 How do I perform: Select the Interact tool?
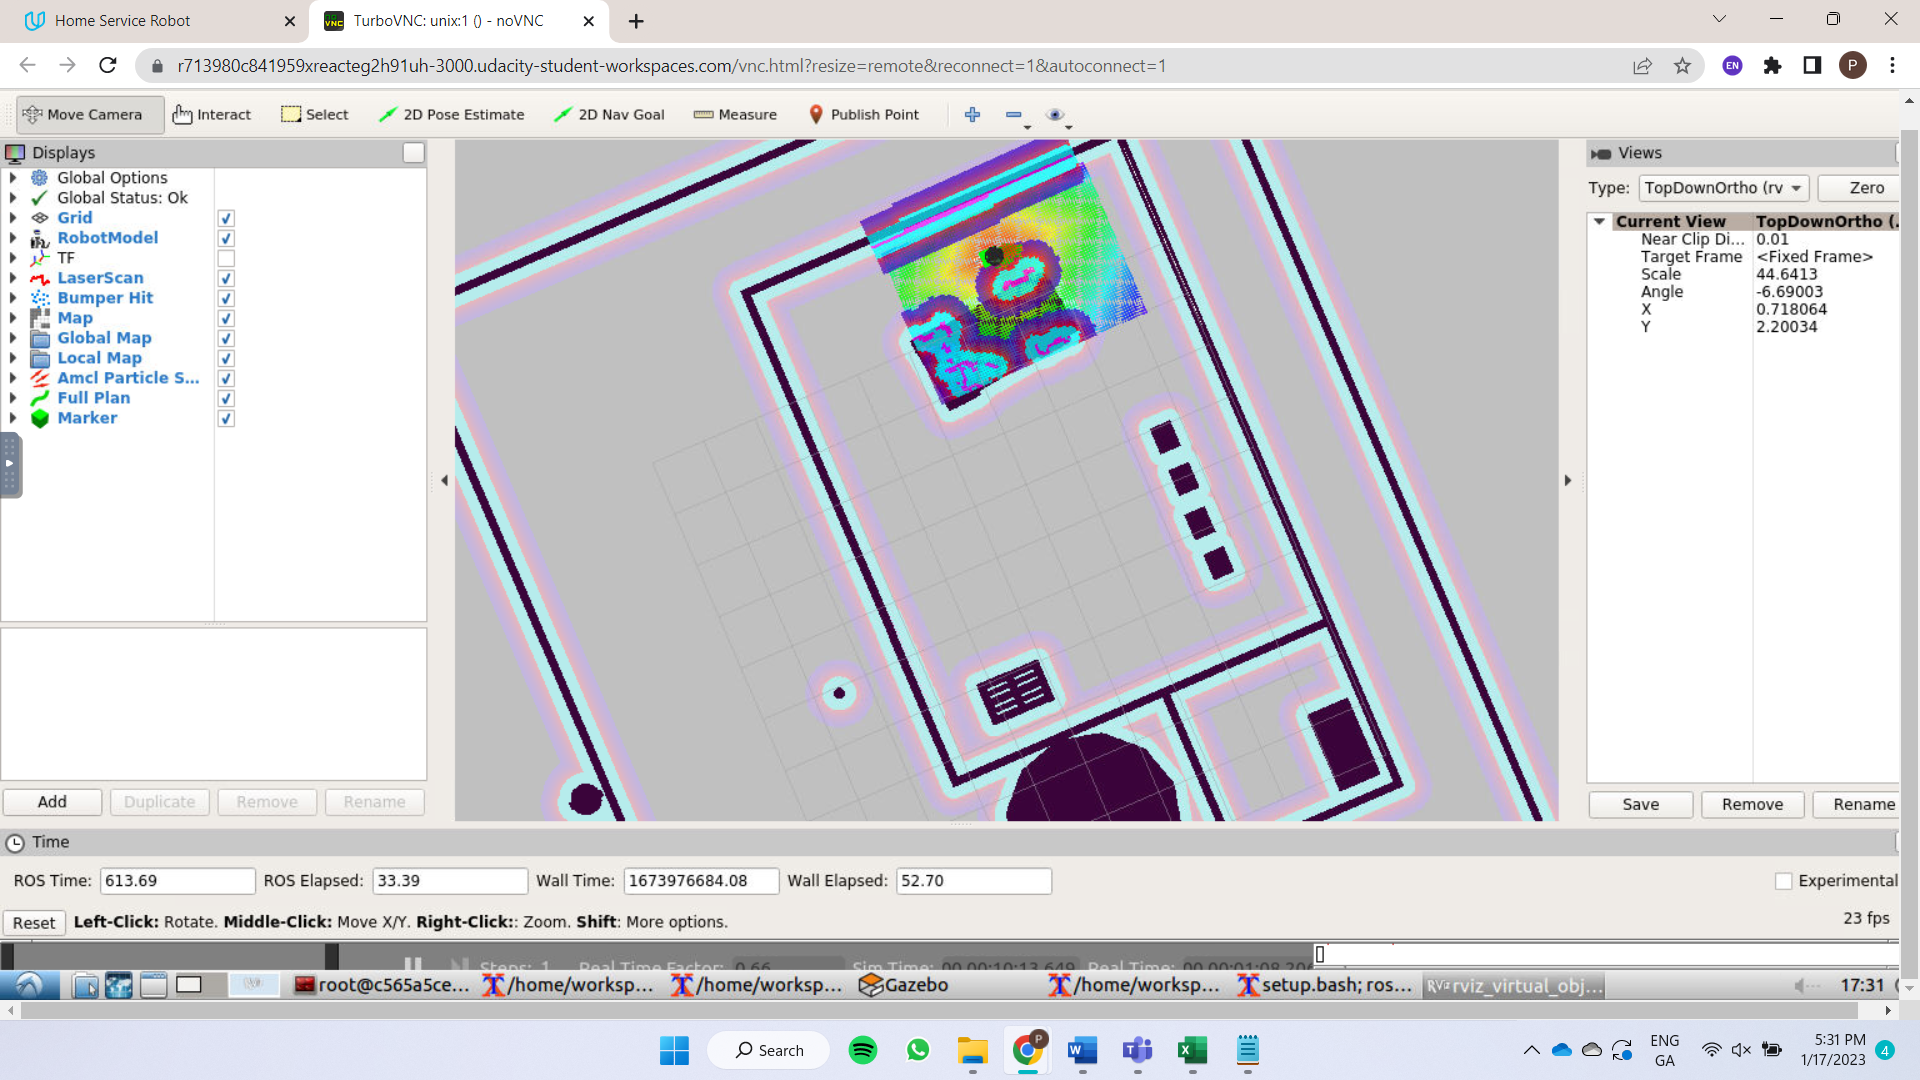(212, 114)
